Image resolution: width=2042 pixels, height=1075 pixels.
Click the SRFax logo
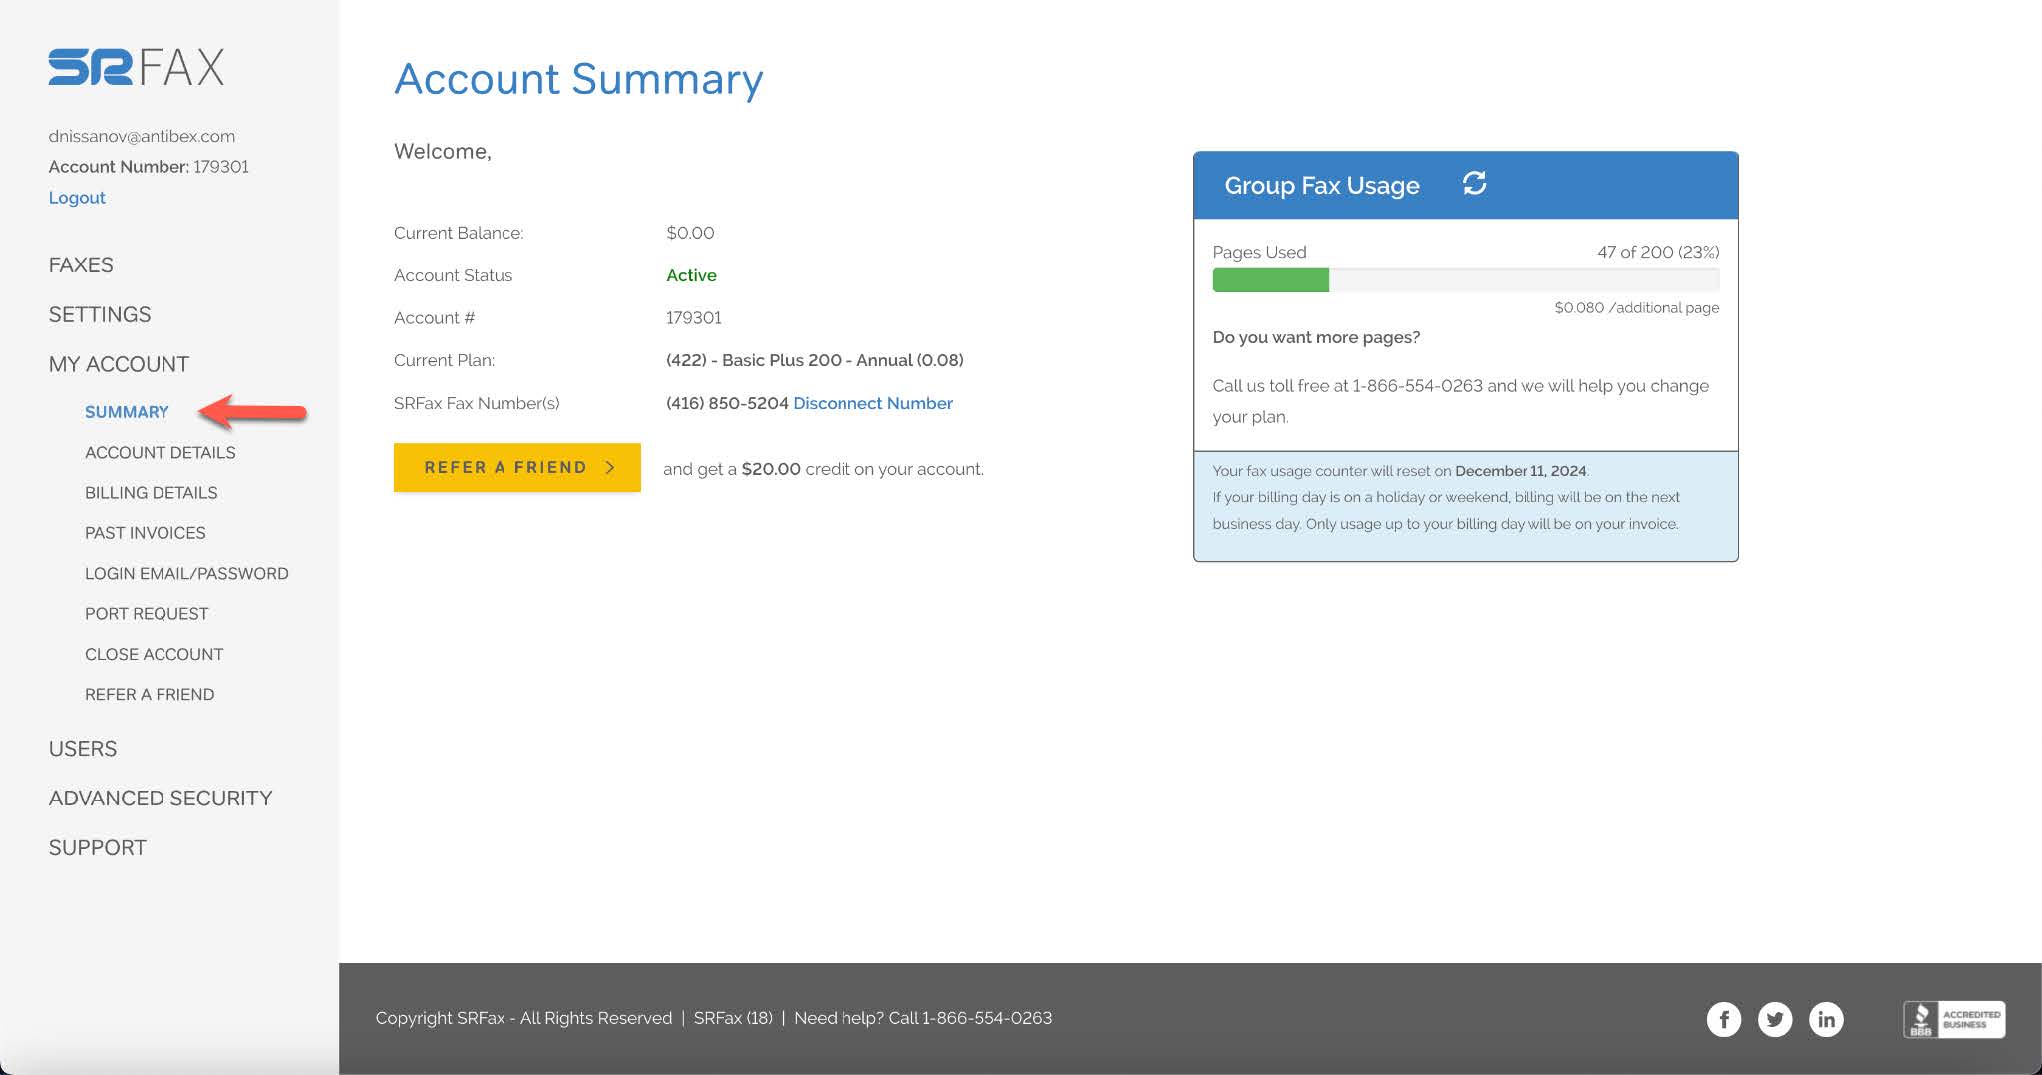(x=135, y=68)
